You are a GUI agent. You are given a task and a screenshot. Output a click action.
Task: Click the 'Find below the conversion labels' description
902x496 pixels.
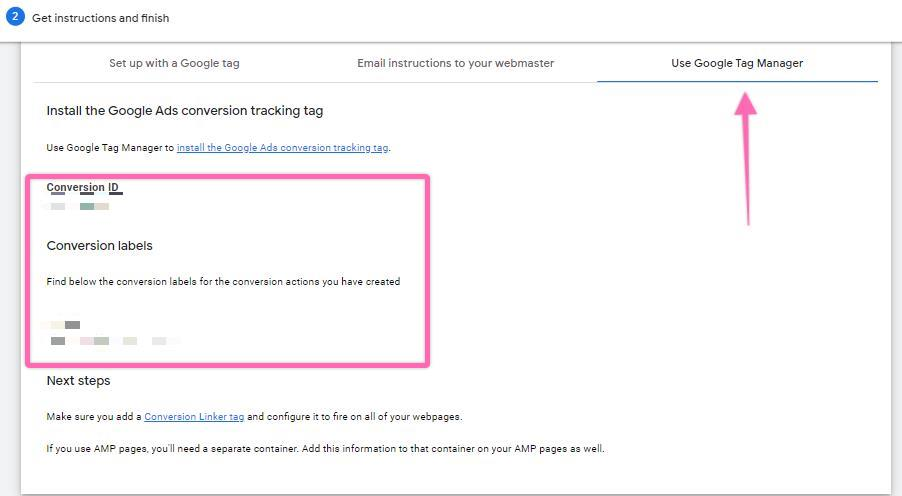pyautogui.click(x=223, y=282)
